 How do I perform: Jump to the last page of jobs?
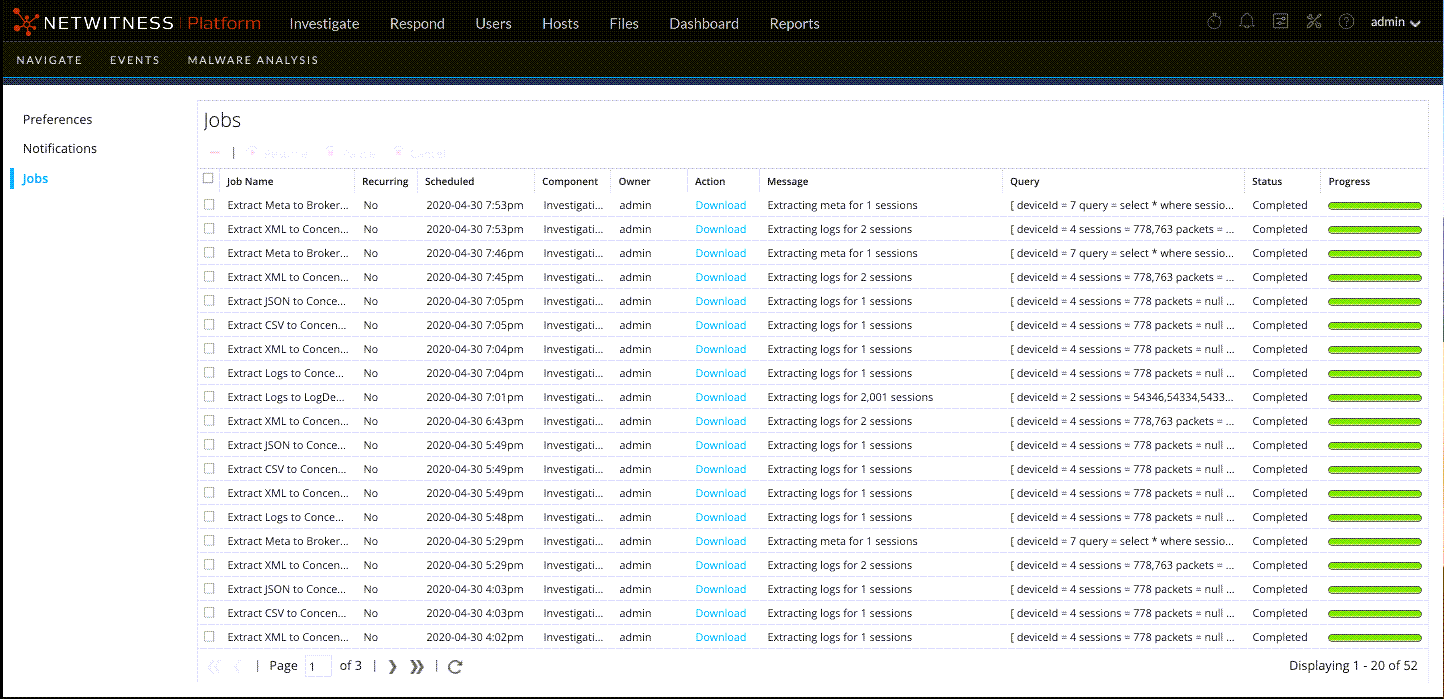pos(417,666)
